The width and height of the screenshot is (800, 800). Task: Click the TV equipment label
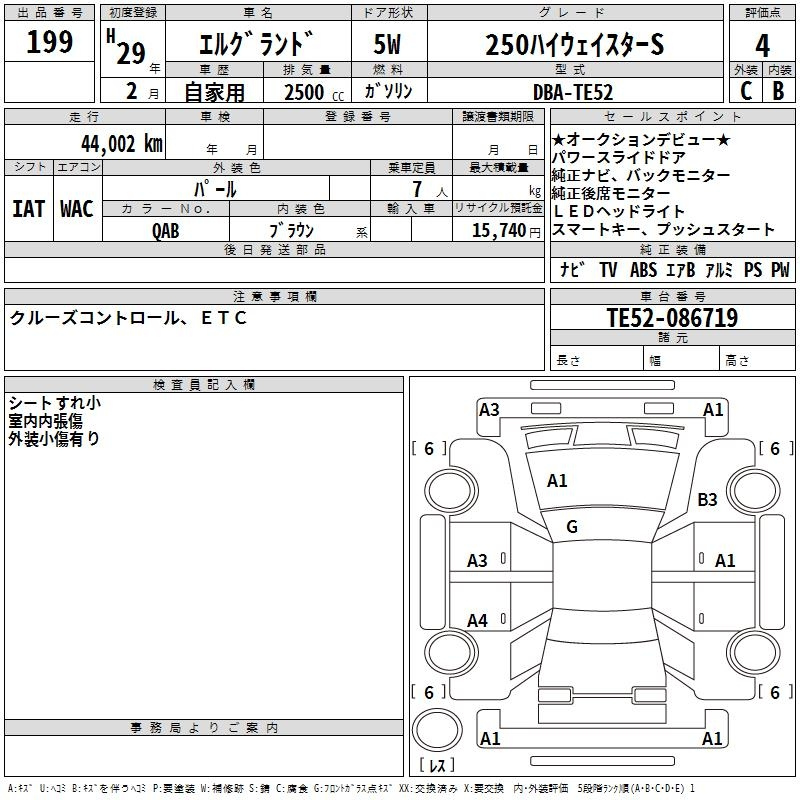coord(608,269)
